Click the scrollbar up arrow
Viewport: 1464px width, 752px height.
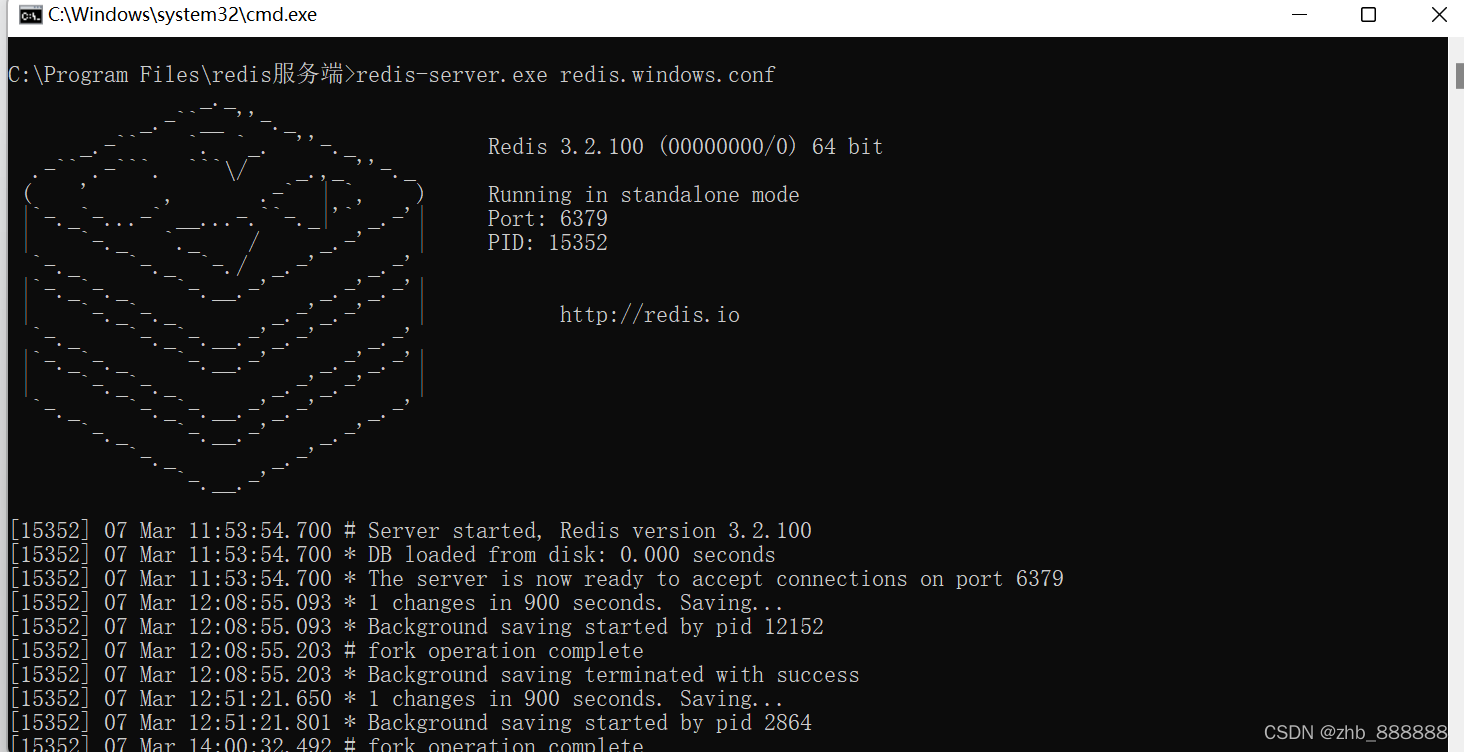point(1455,46)
